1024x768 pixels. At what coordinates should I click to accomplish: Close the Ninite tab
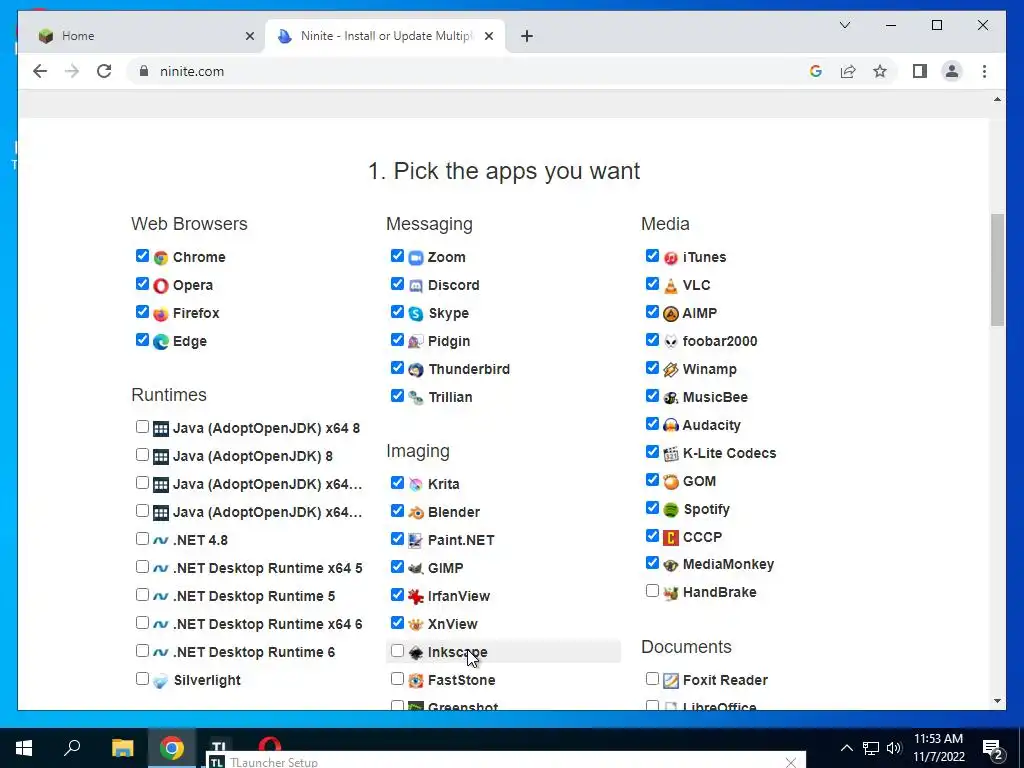click(488, 36)
